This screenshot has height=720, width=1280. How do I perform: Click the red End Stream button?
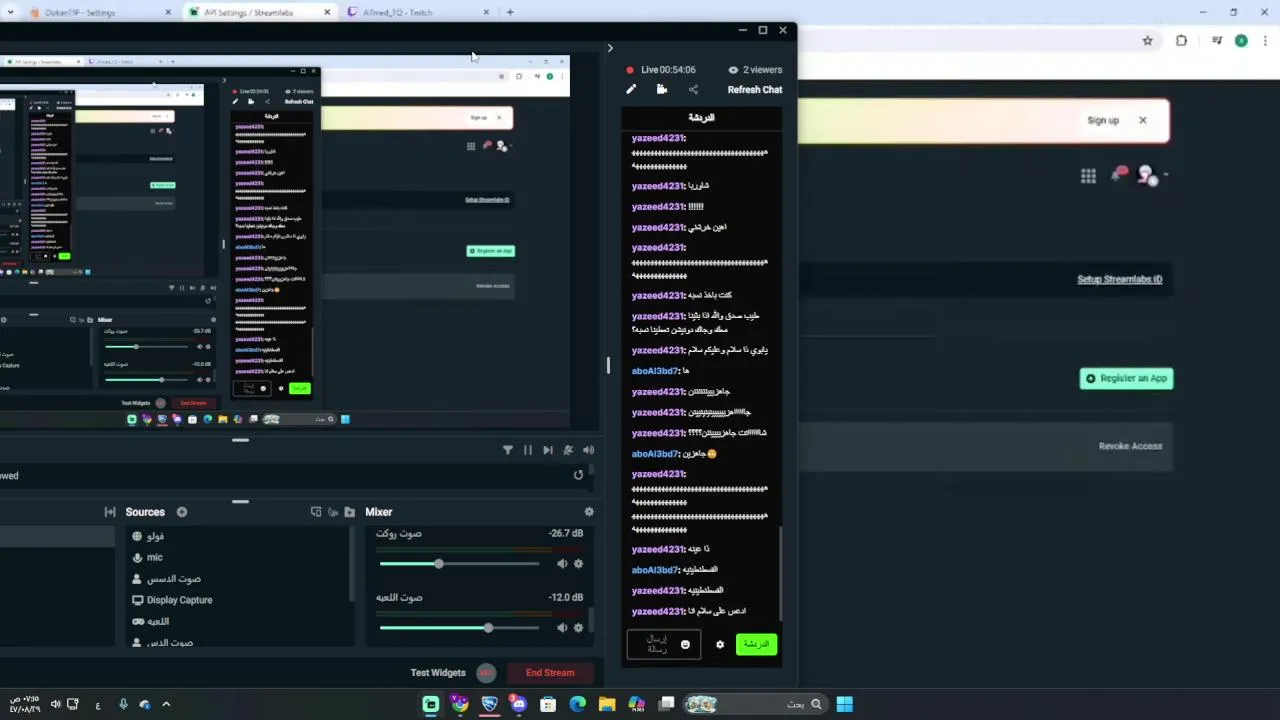tap(550, 673)
